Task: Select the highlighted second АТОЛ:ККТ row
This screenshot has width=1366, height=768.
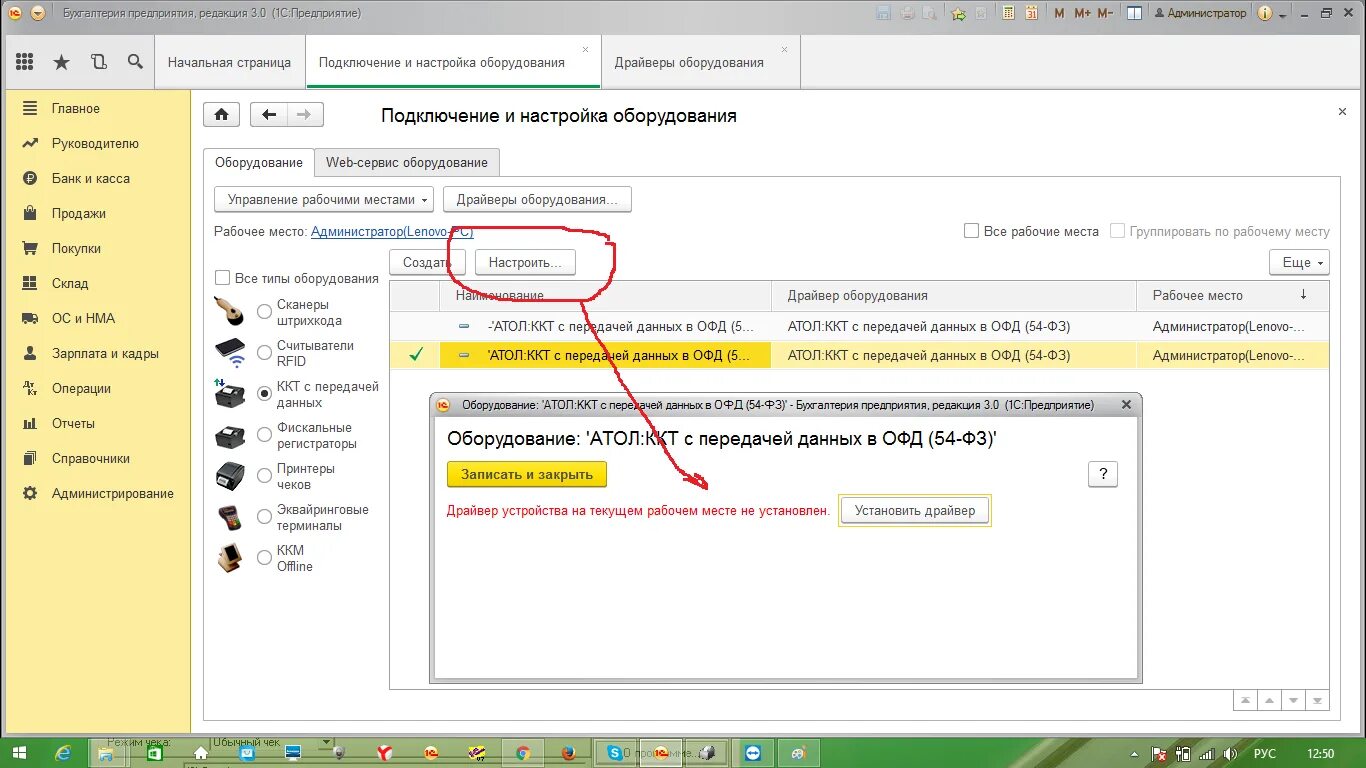Action: (x=859, y=355)
